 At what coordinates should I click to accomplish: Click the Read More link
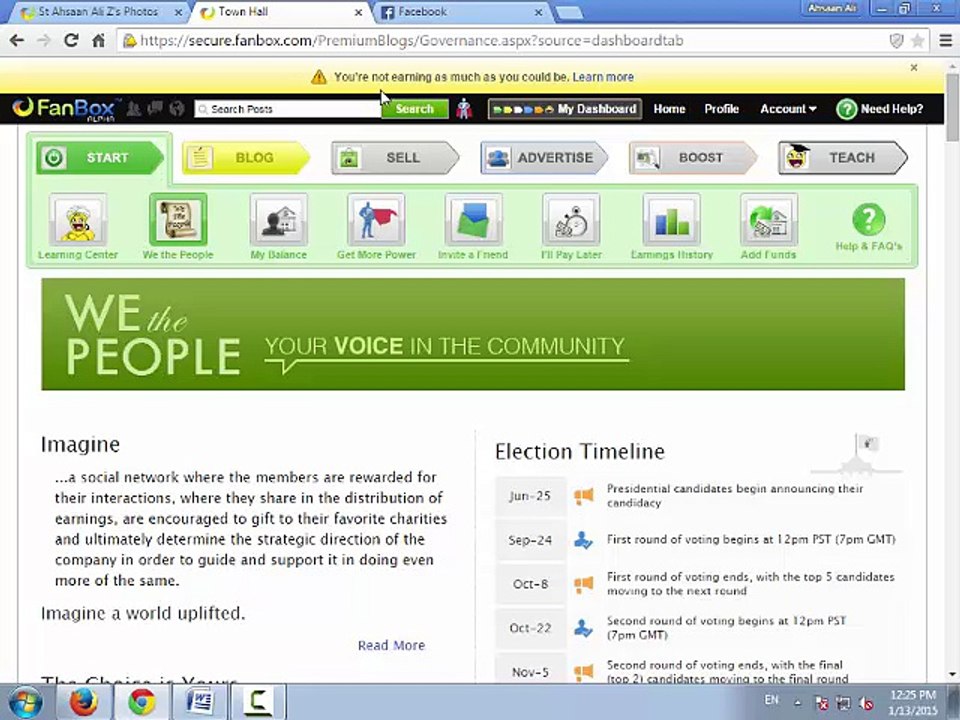click(x=391, y=645)
